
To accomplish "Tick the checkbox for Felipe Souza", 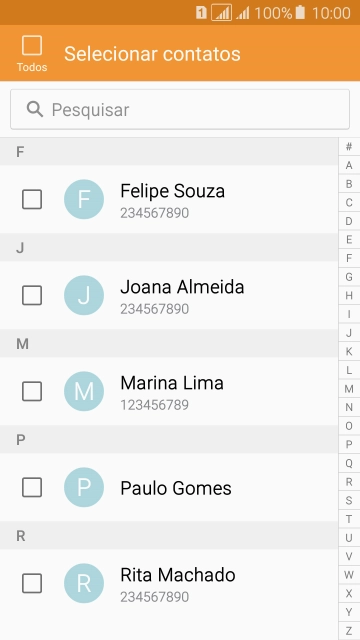I will pyautogui.click(x=32, y=199).
